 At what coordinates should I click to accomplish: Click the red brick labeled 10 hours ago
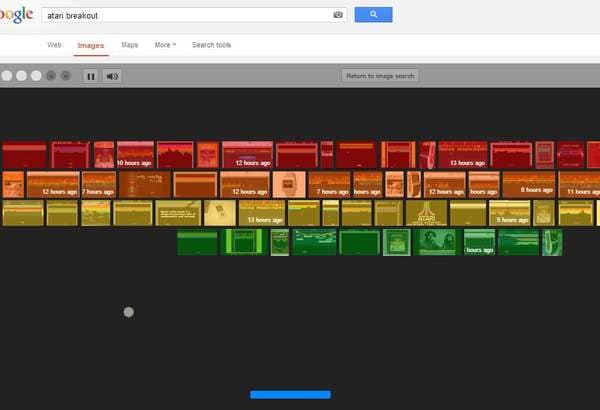135,155
